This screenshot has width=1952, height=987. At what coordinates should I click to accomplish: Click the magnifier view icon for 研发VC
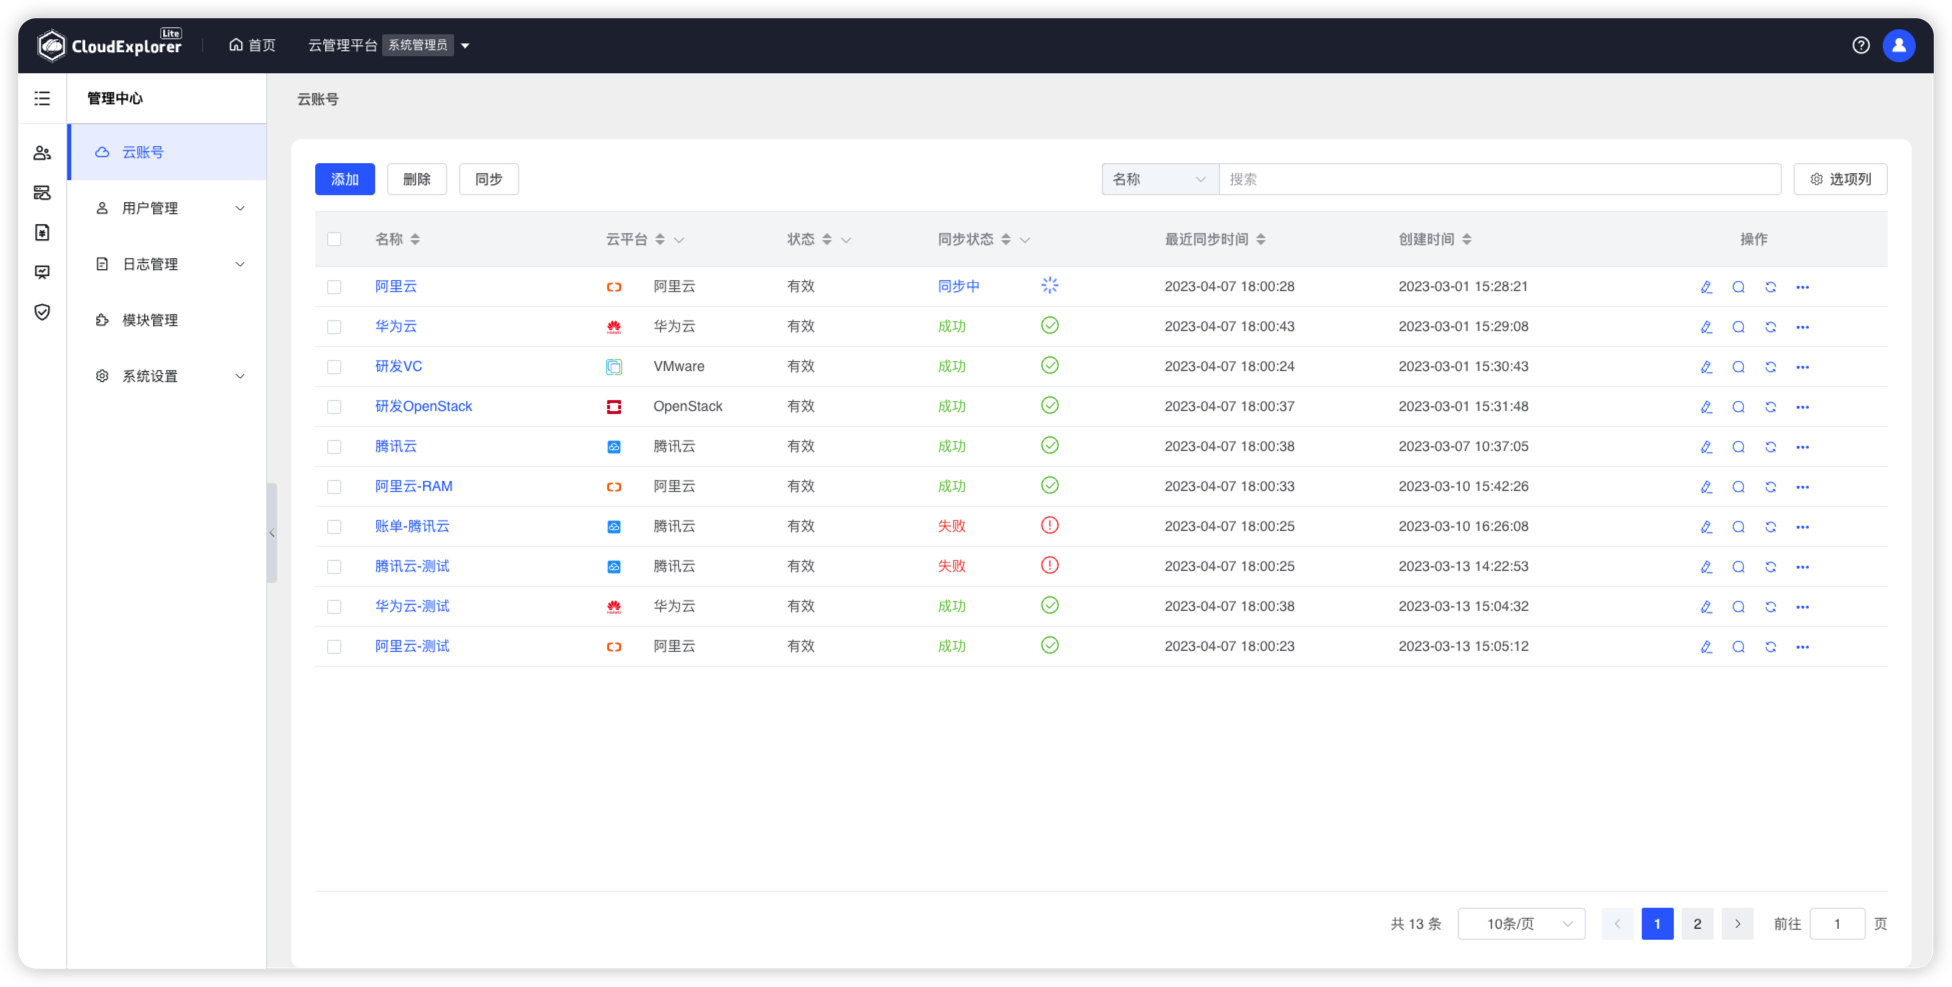coord(1738,366)
